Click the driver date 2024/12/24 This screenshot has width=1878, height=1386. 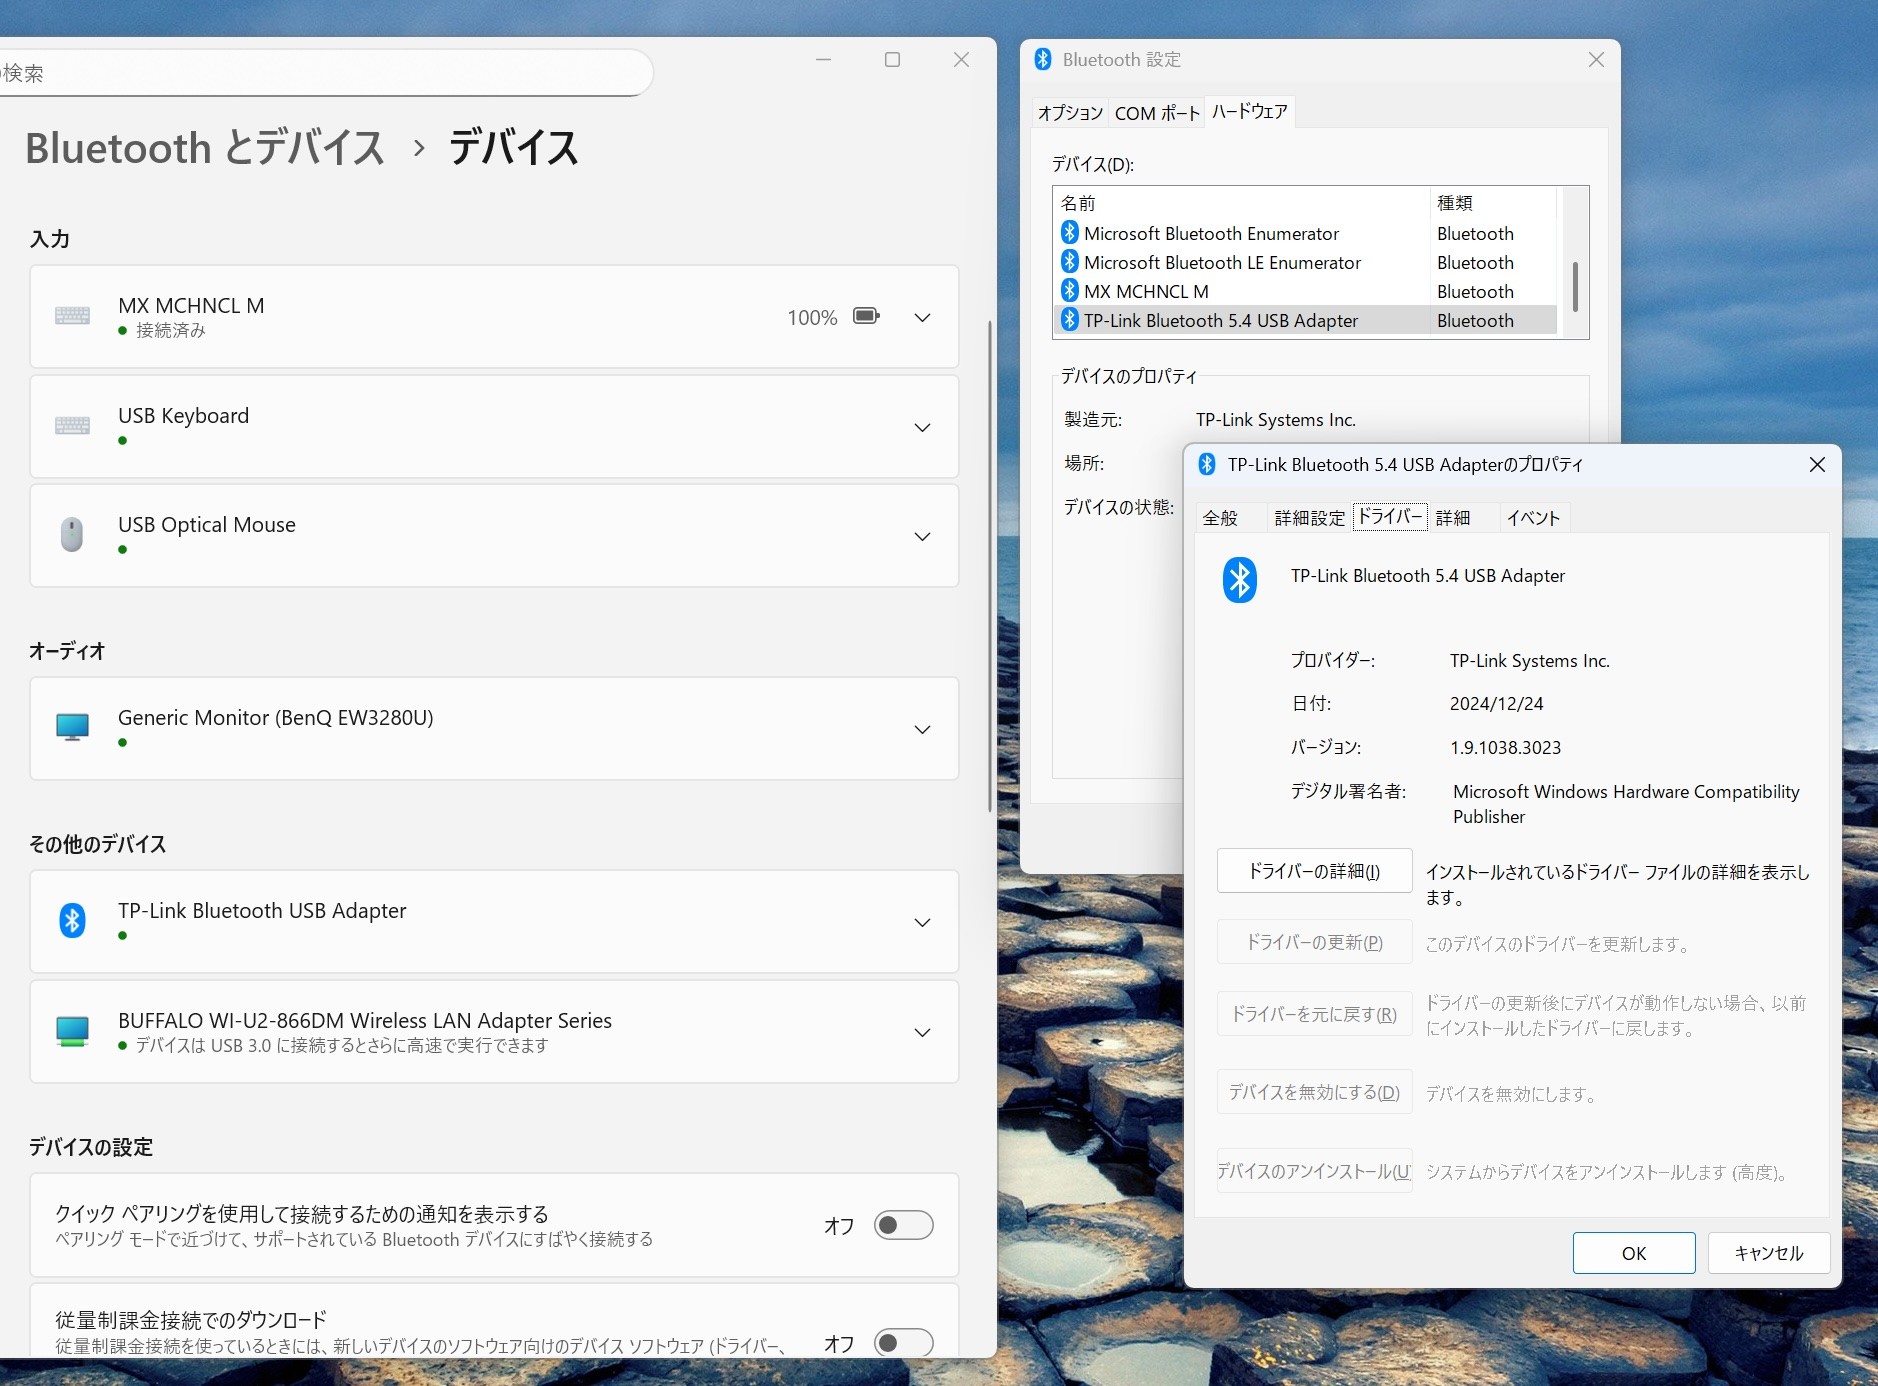1496,703
